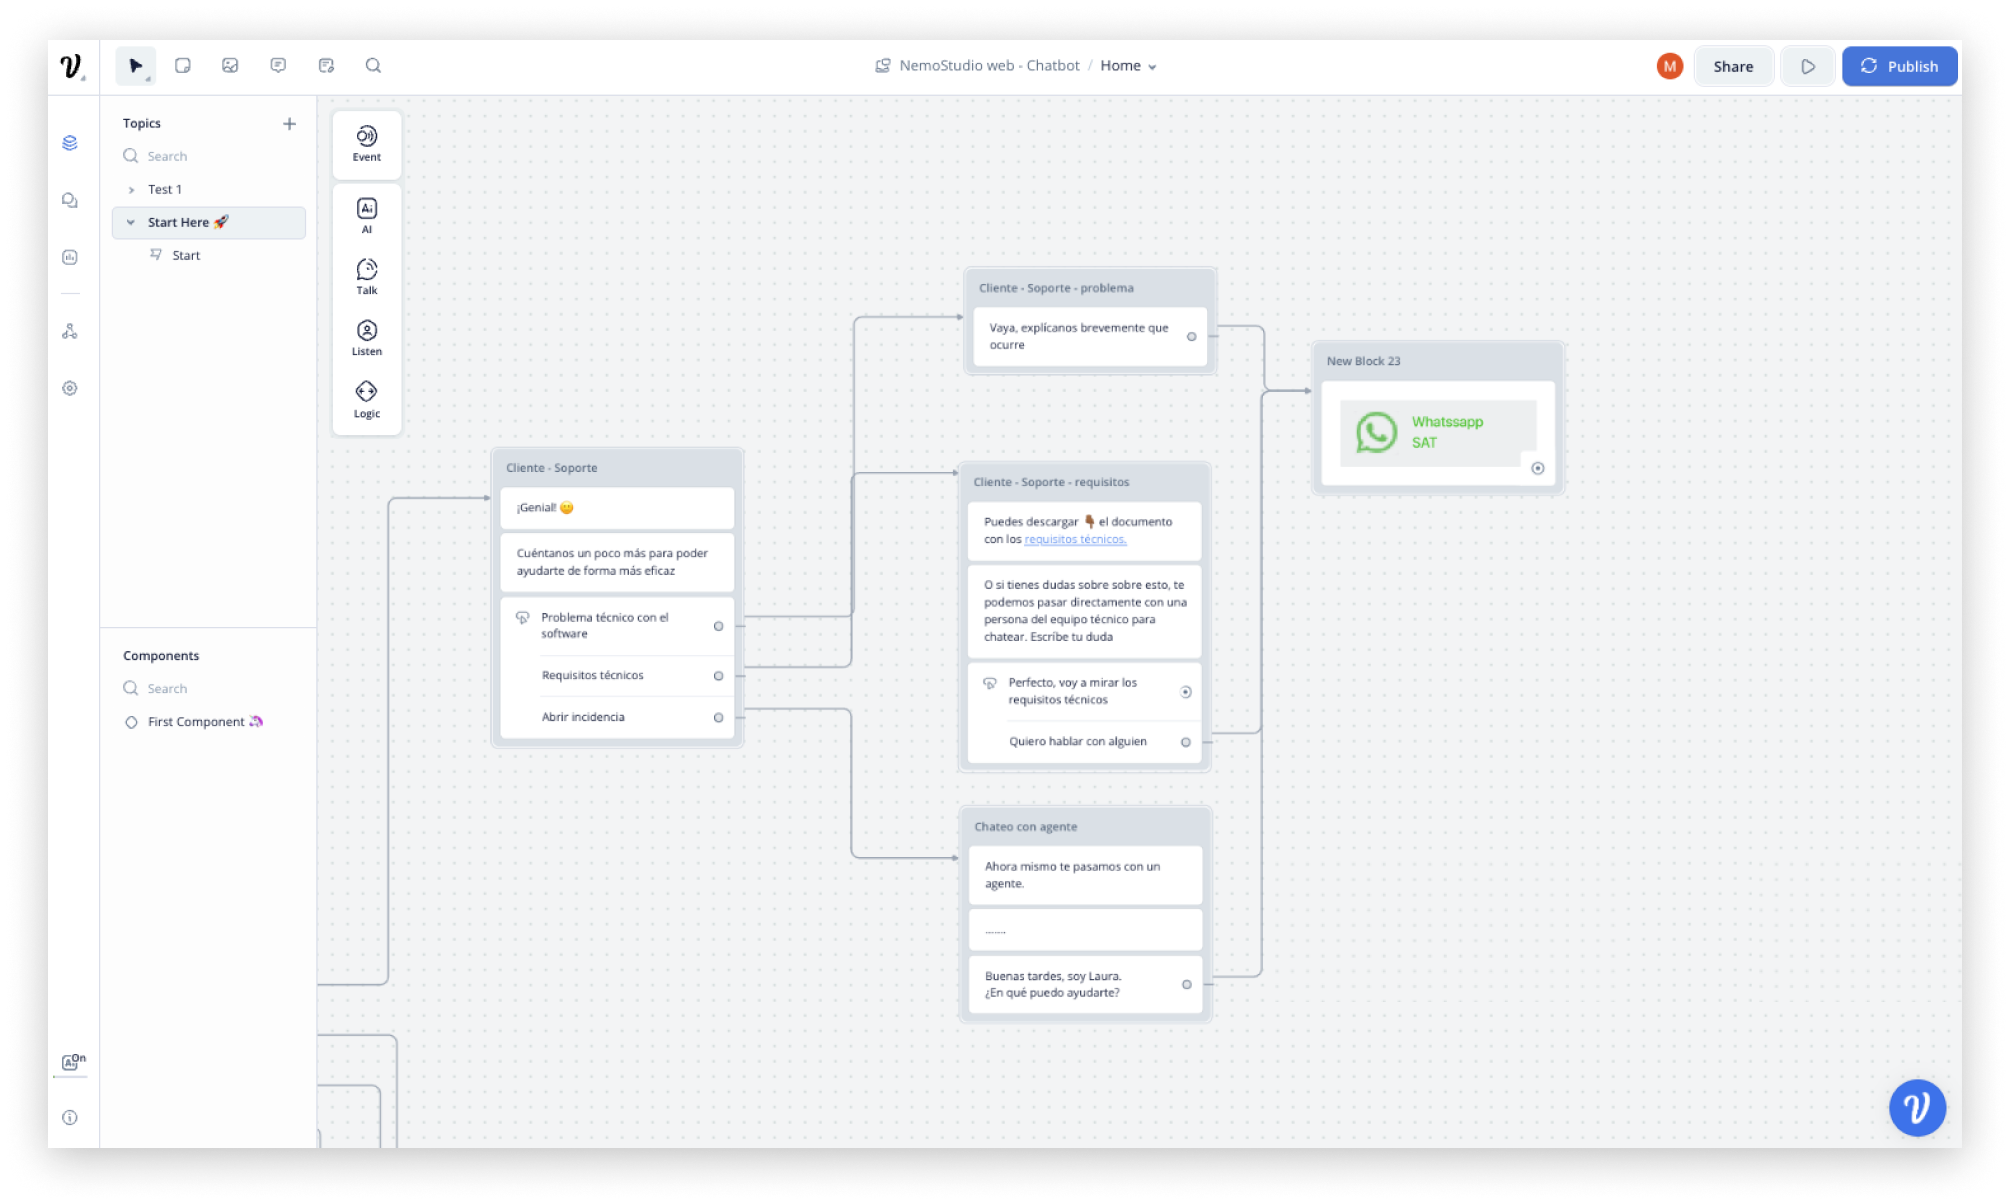This screenshot has width=2010, height=1204.
Task: Click port of 'Requisitos técnicos' choice
Action: click(x=718, y=676)
